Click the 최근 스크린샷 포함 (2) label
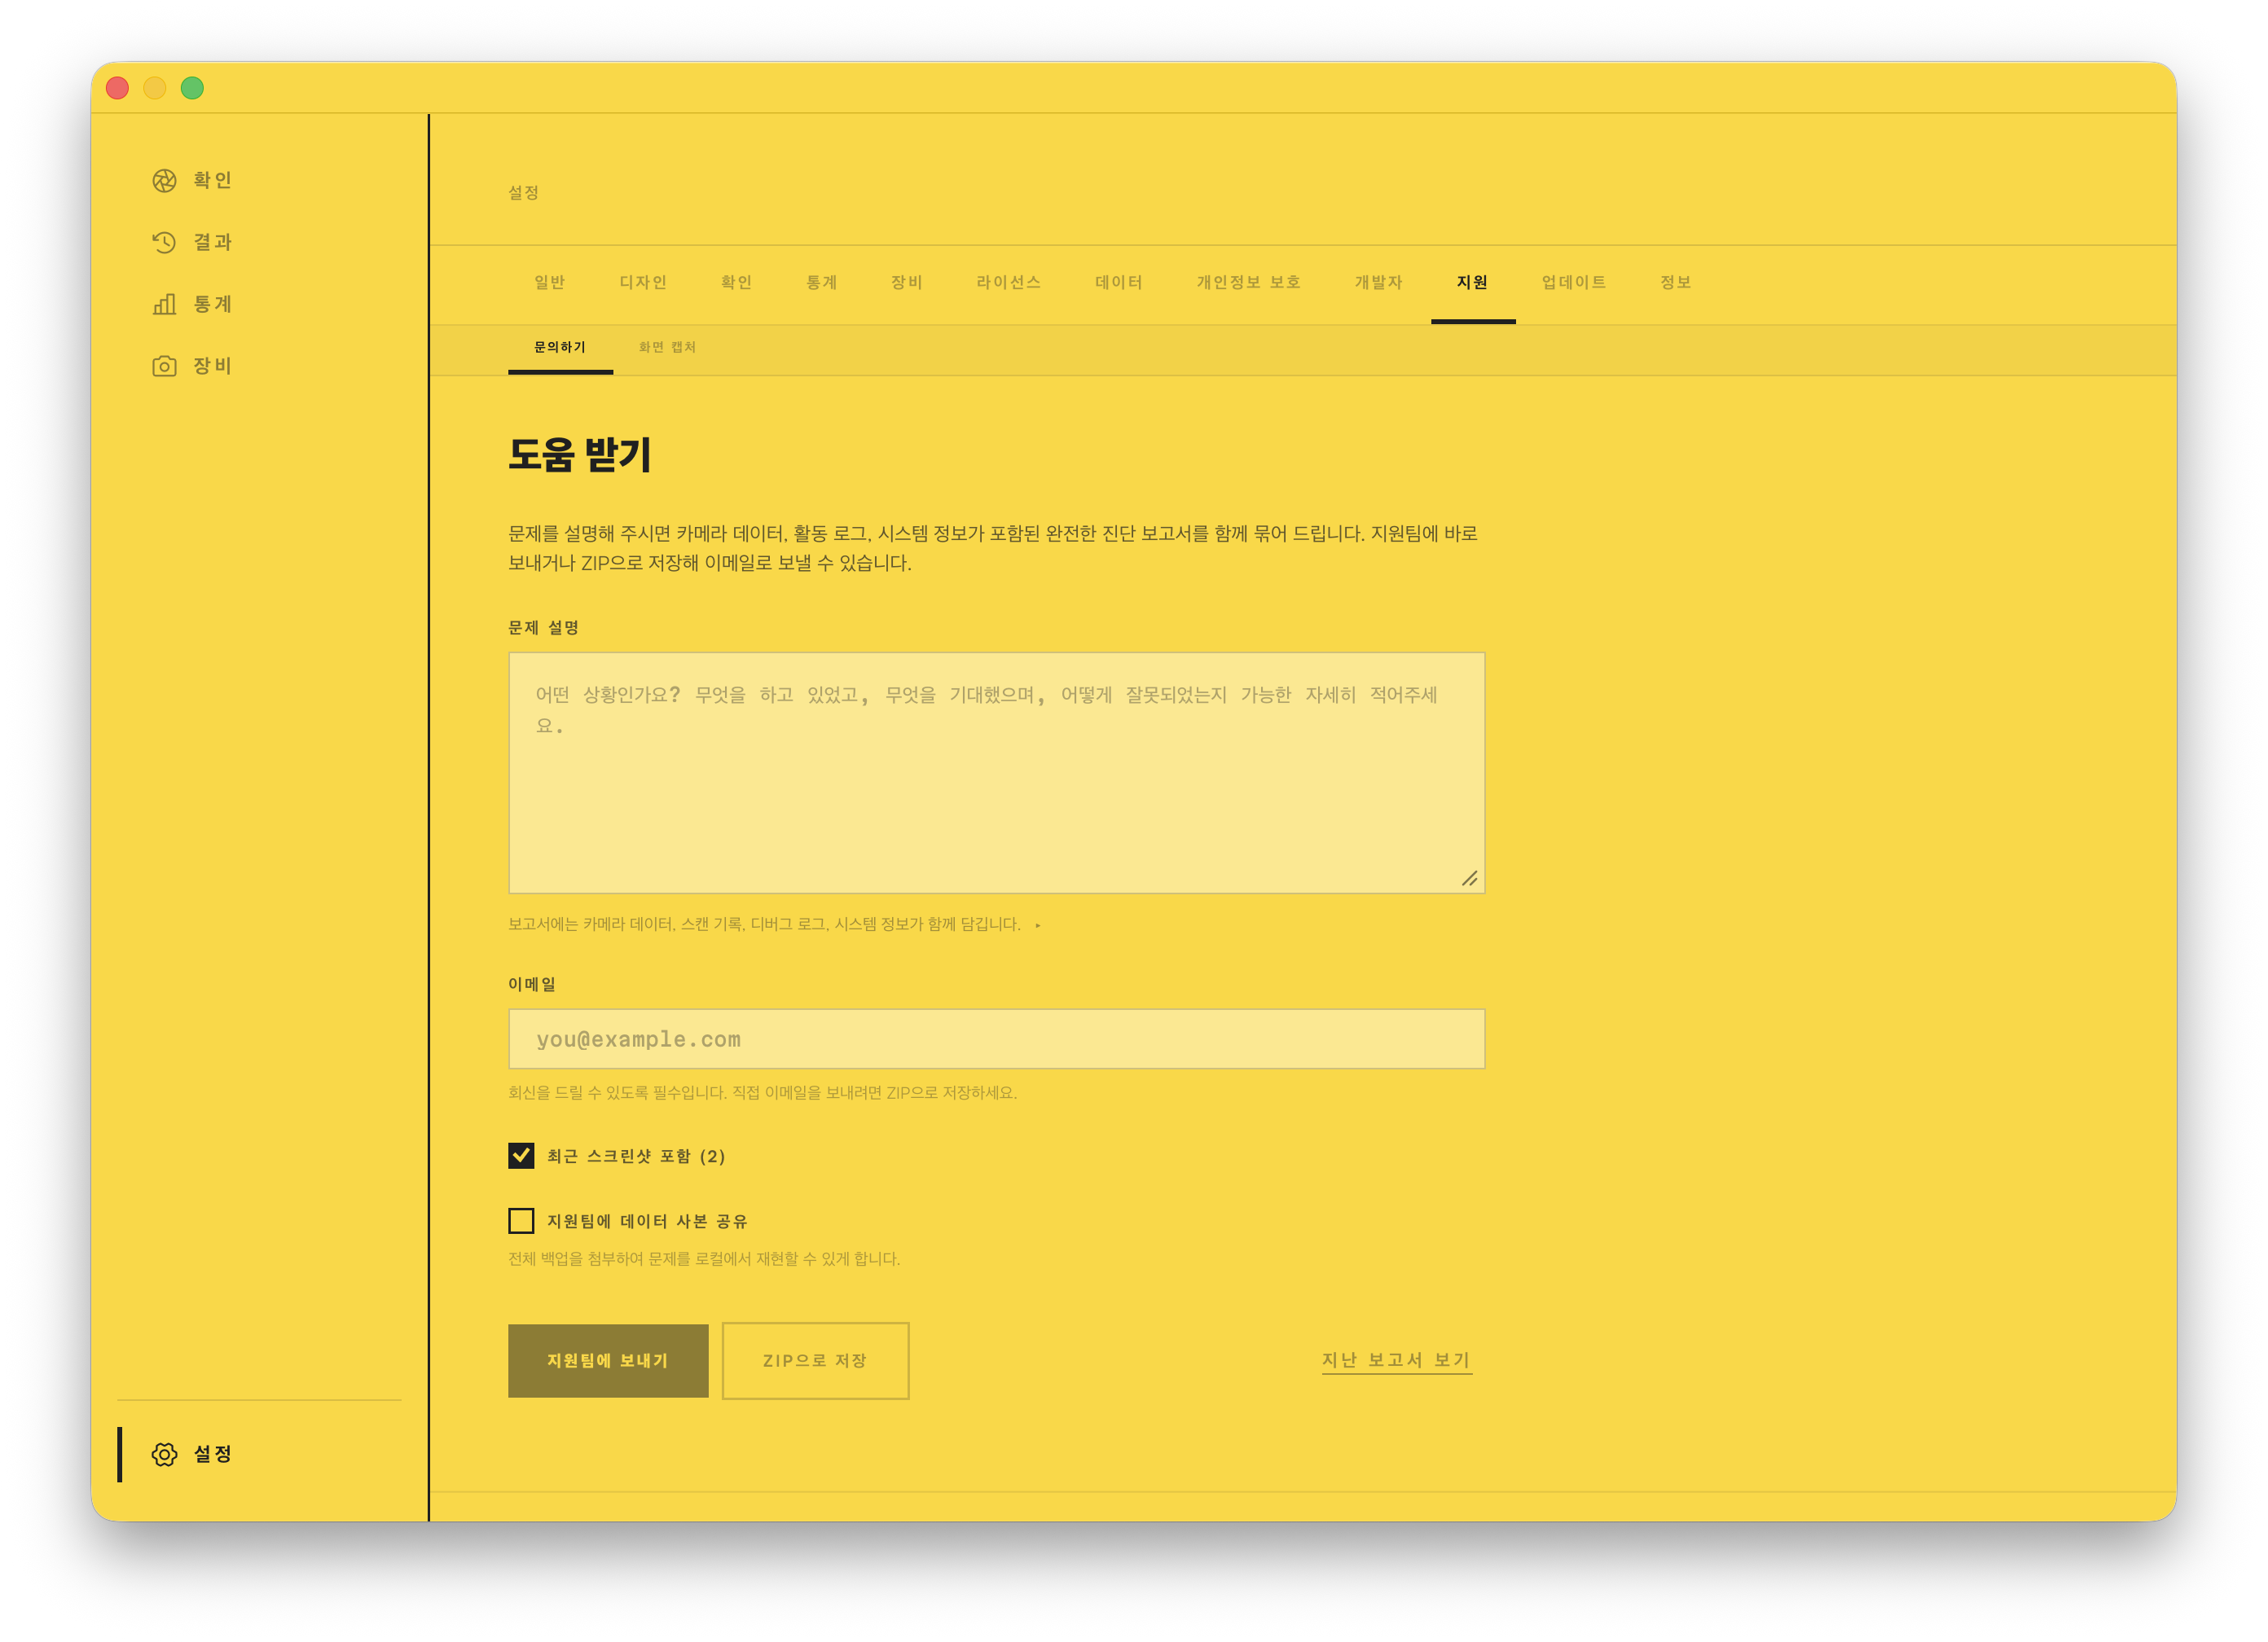This screenshot has height=1642, width=2268. tap(636, 1157)
